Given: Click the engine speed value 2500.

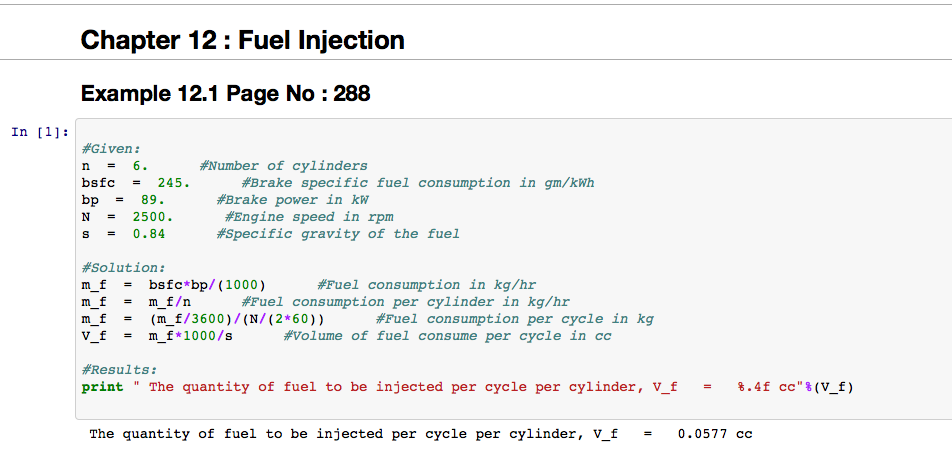Looking at the screenshot, I should pyautogui.click(x=153, y=216).
